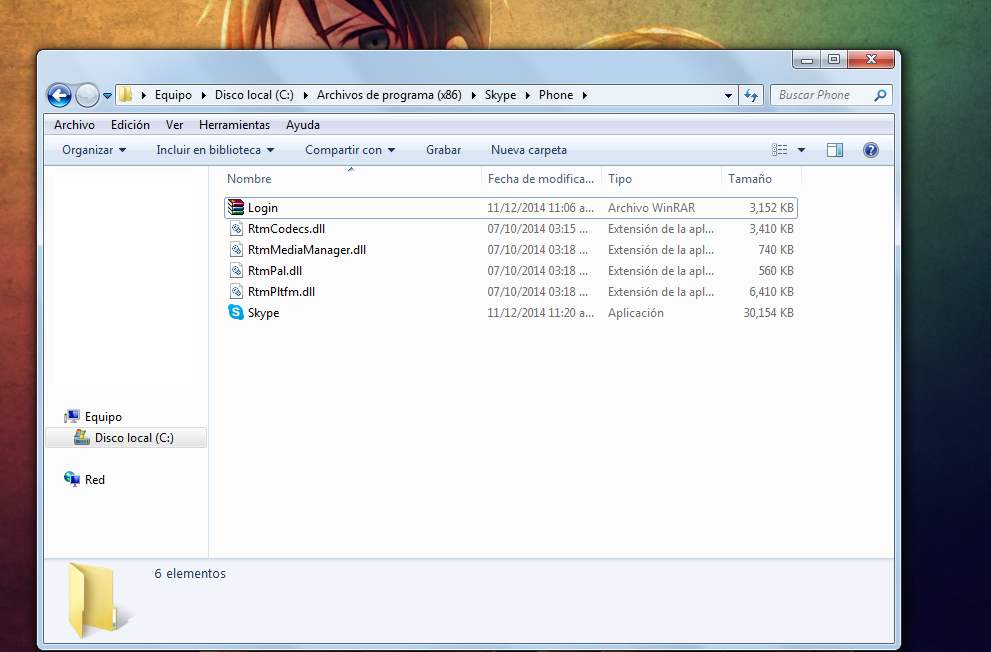This screenshot has width=991, height=652.
Task: Select Red in navigation pane
Action: pyautogui.click(x=95, y=480)
